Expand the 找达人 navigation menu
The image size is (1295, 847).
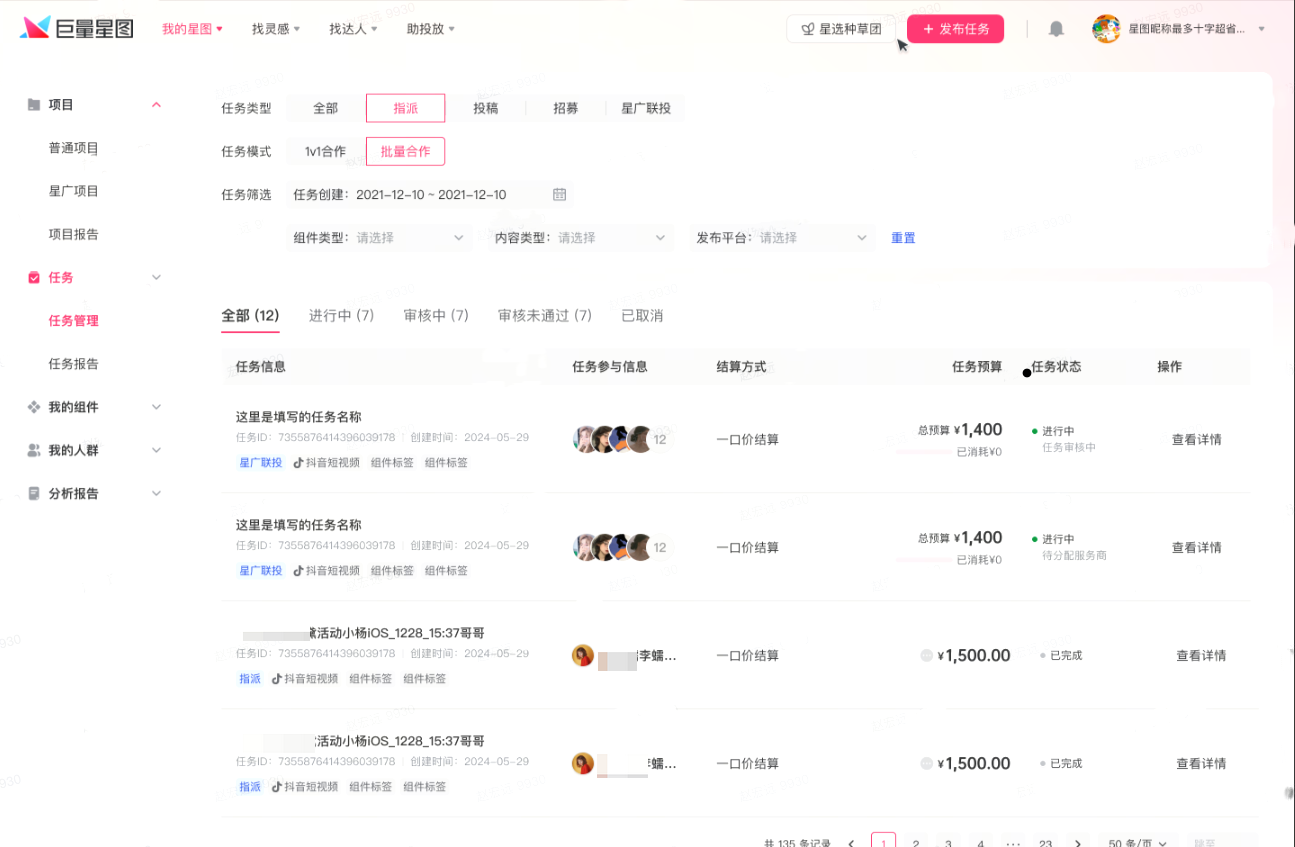click(x=353, y=29)
